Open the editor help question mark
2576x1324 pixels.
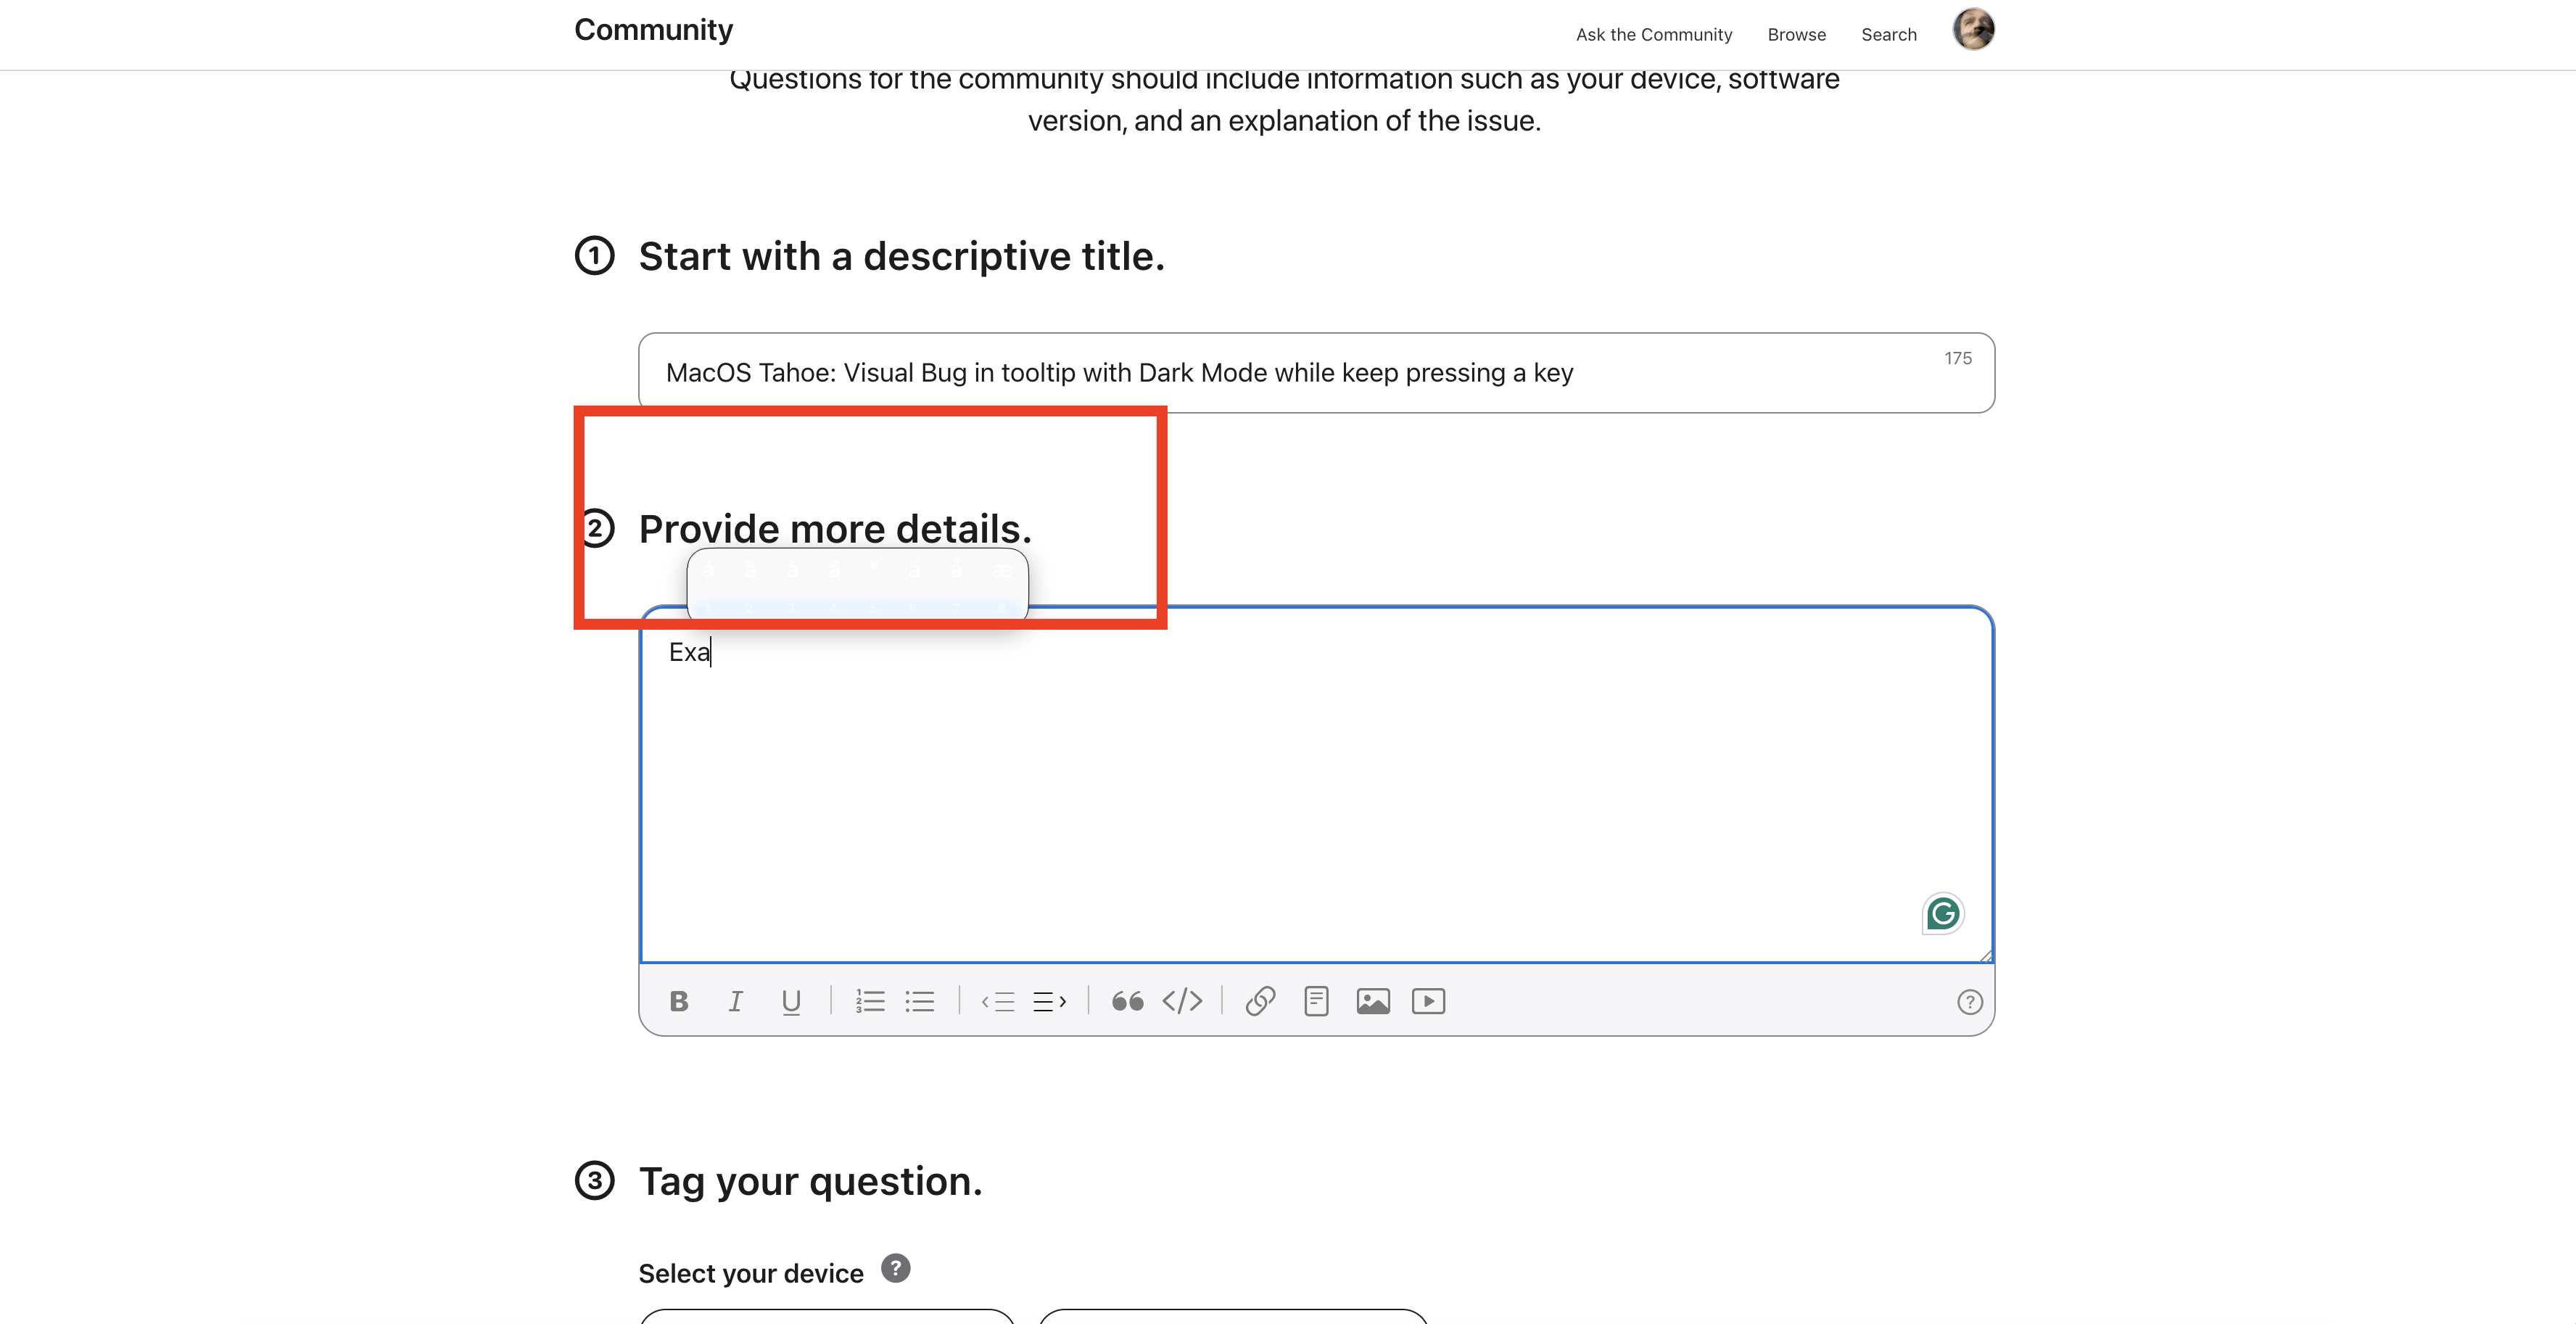[x=1969, y=1002]
